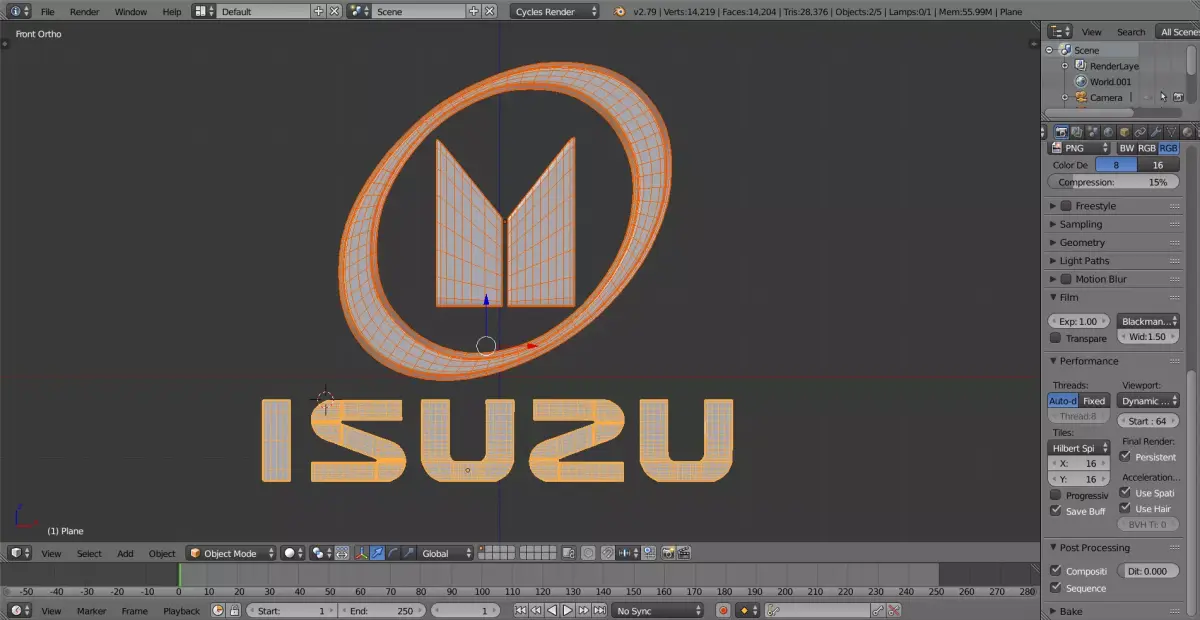Click the OpenGL render animation clapper icon
The image size is (1200, 620).
click(682, 553)
